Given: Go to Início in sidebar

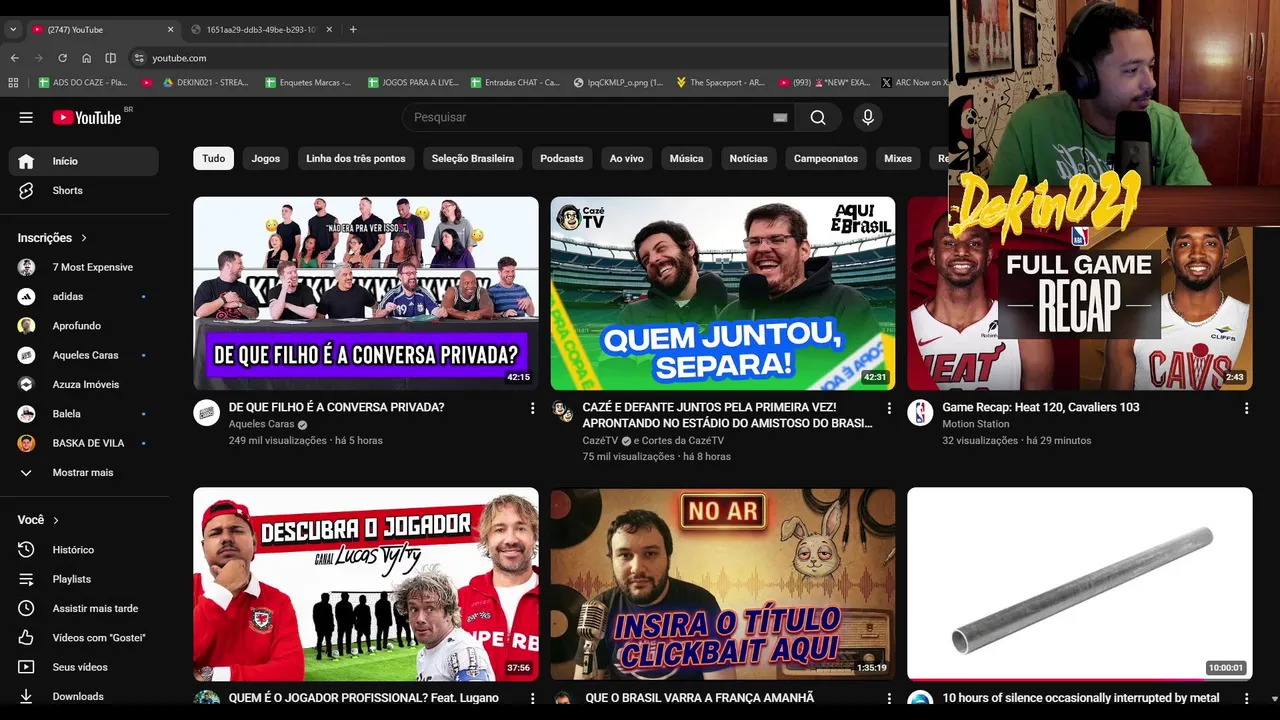Looking at the screenshot, I should 84,161.
